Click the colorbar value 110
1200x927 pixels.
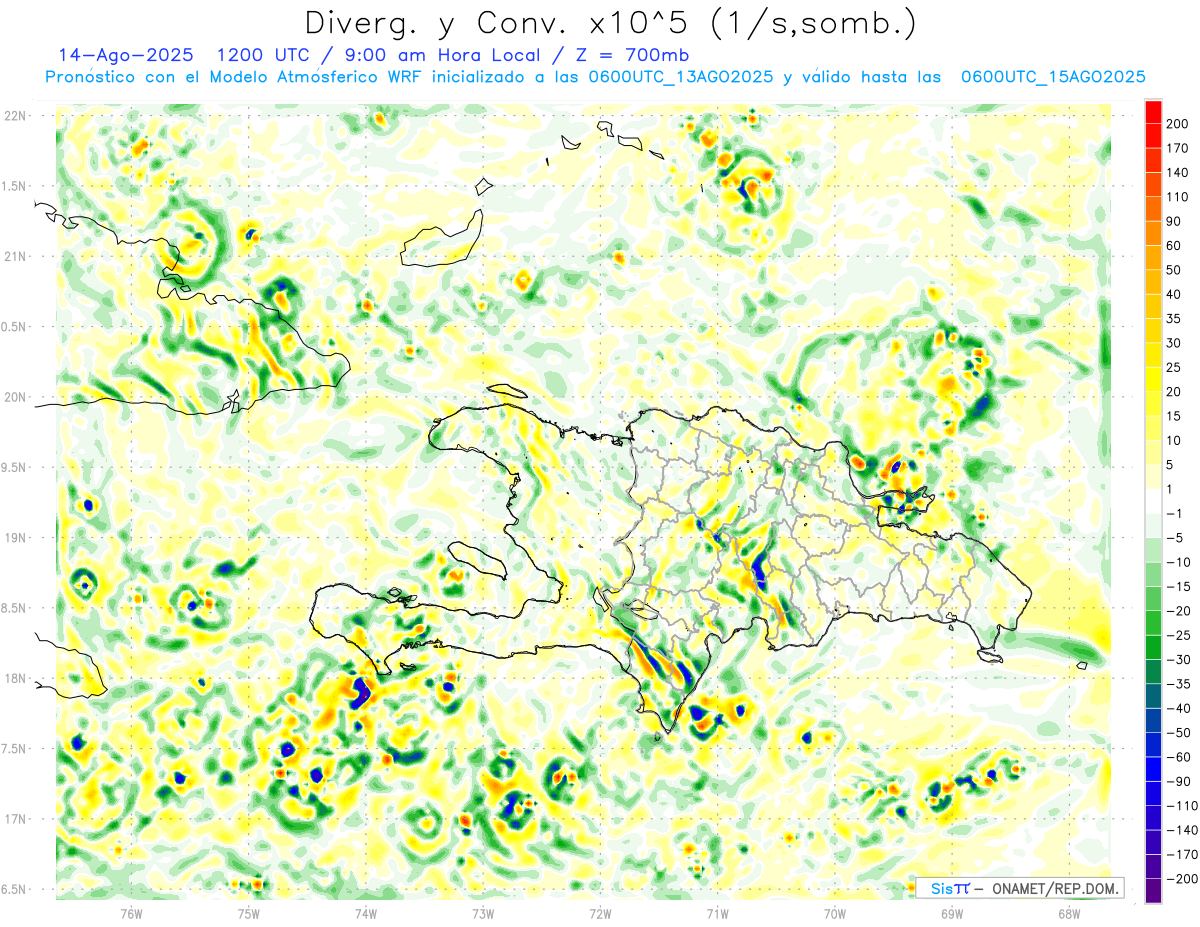1178,197
